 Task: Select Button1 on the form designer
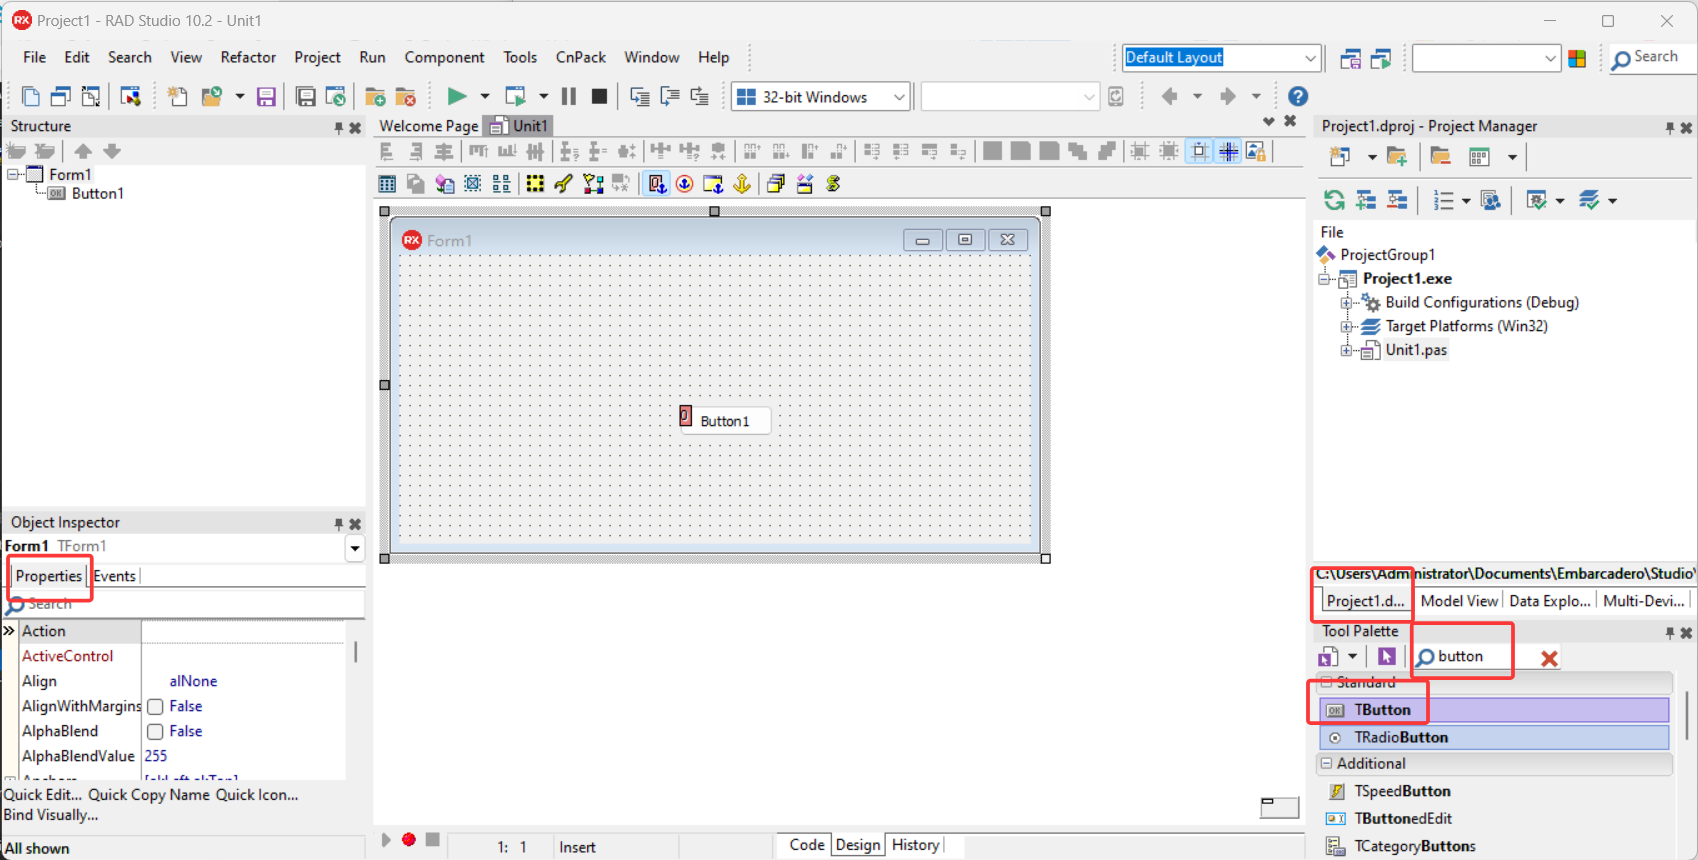pos(725,421)
